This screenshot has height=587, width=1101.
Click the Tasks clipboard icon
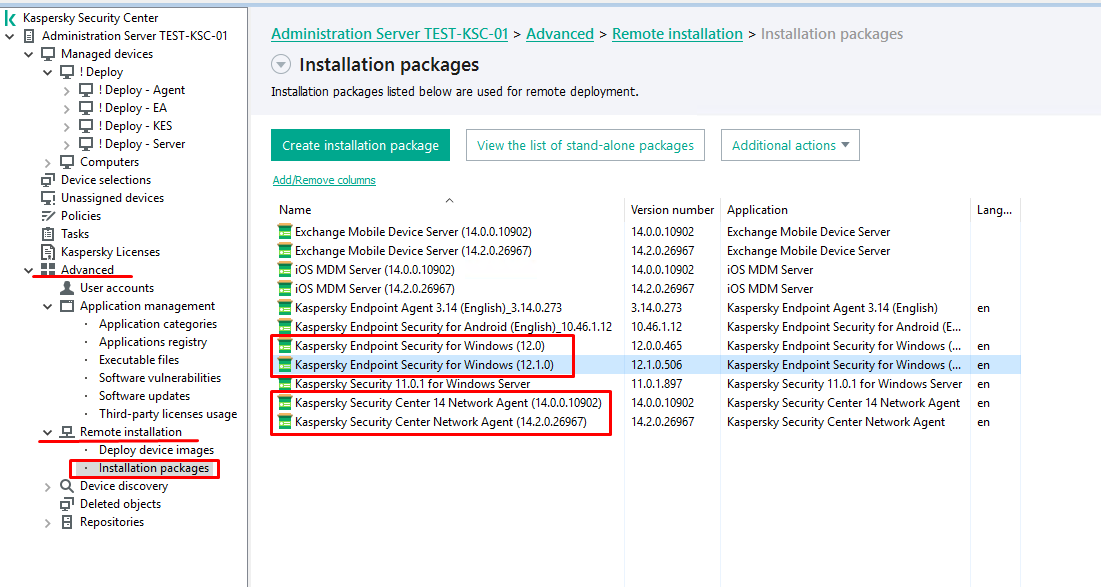(x=48, y=234)
